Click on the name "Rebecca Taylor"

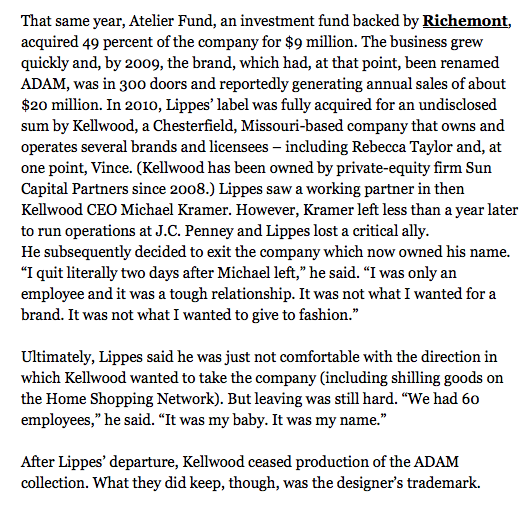pos(402,147)
